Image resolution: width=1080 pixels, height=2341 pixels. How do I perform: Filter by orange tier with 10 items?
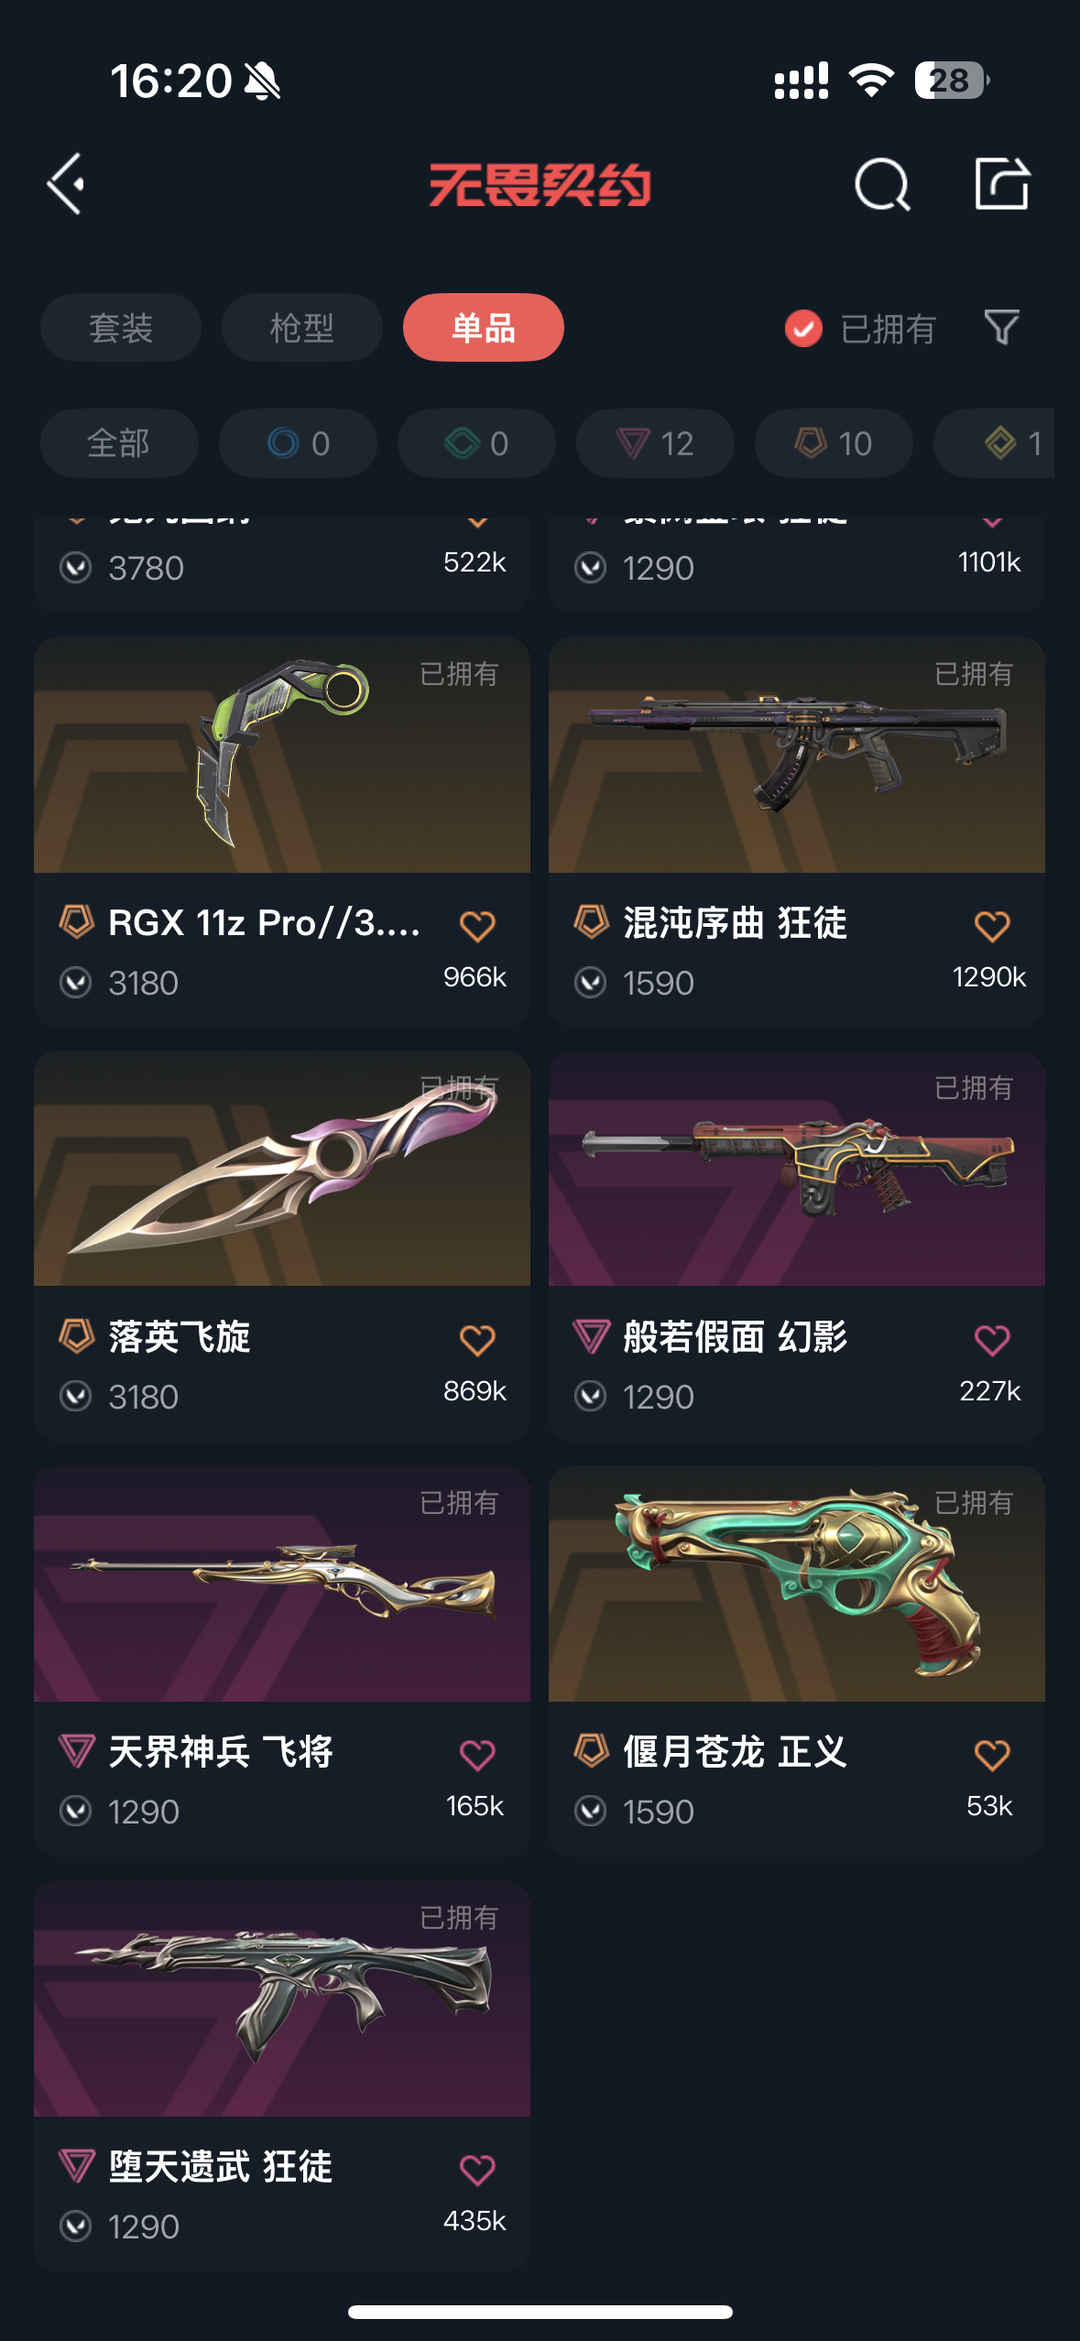(834, 443)
